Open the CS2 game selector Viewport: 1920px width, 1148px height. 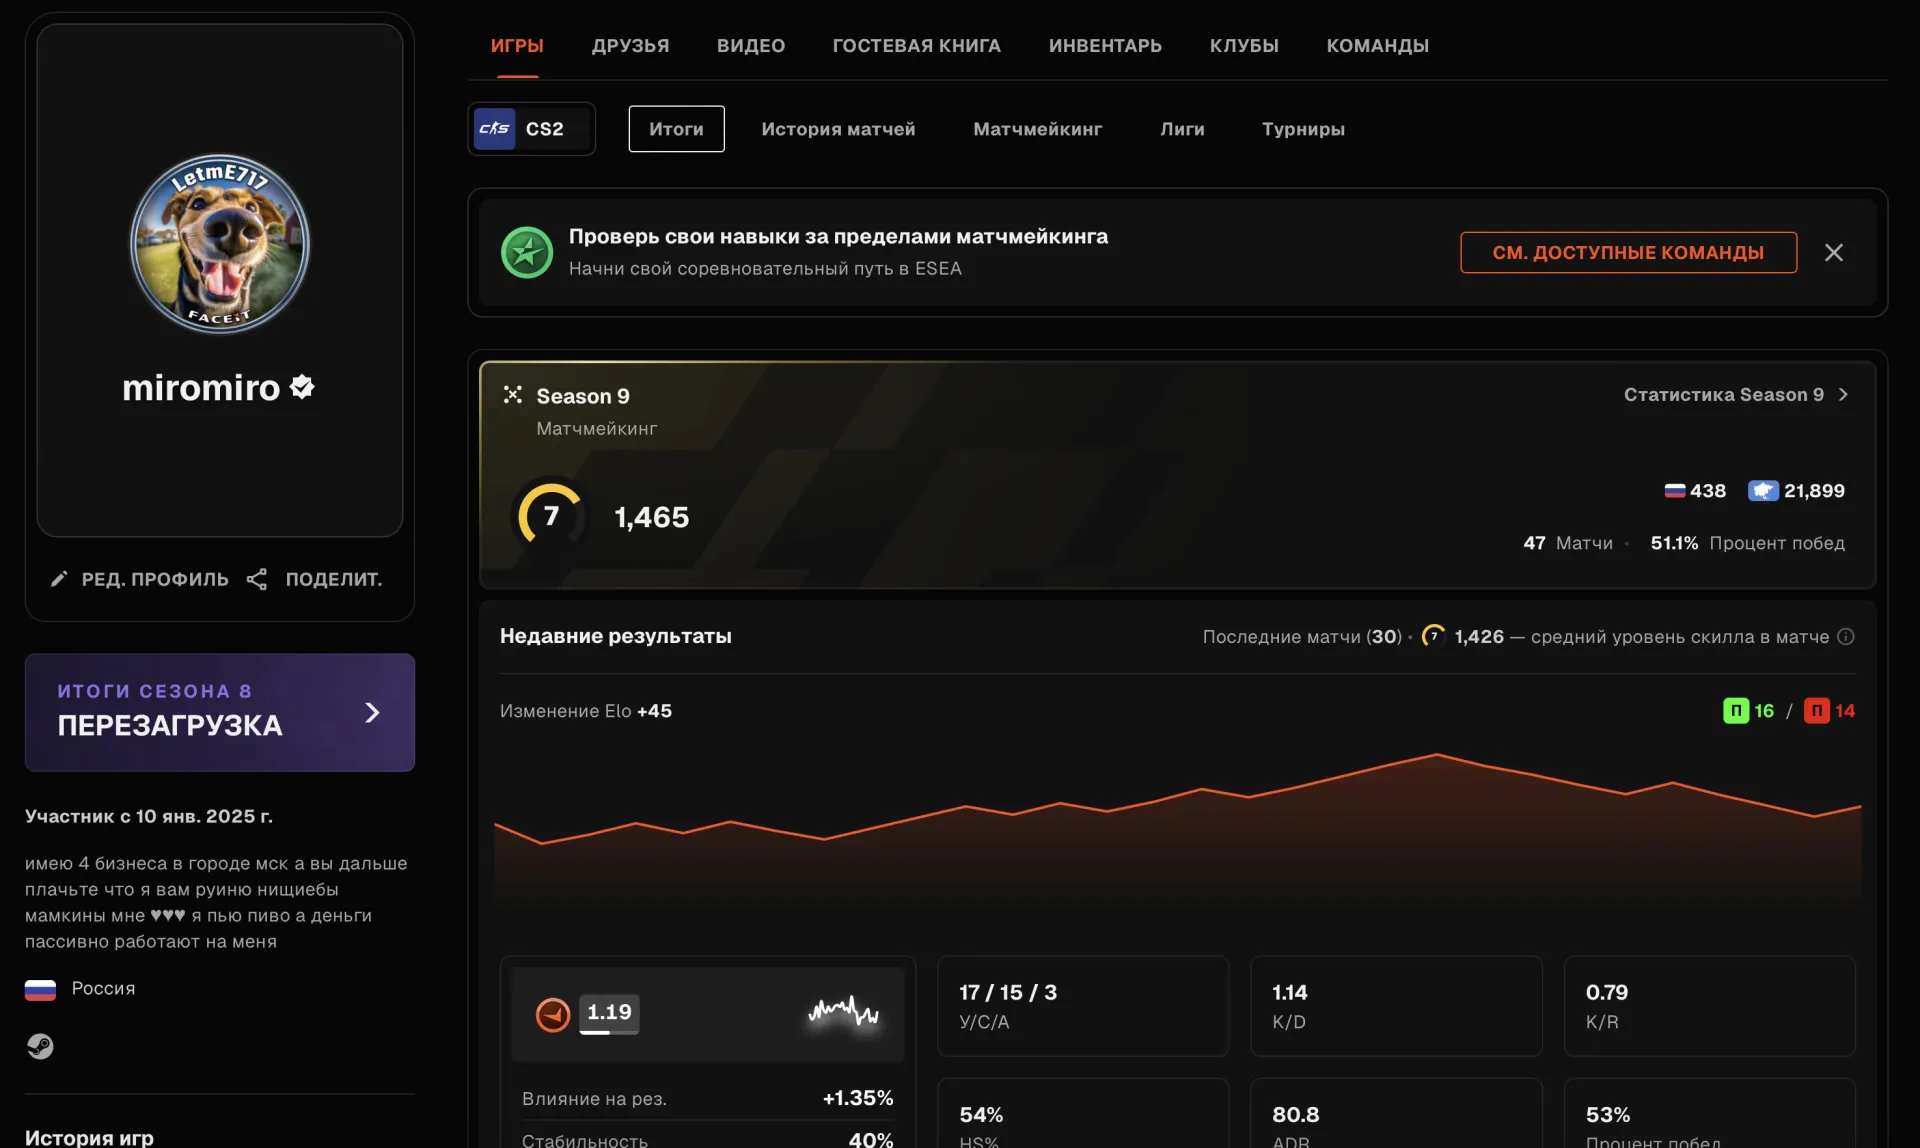tap(532, 129)
